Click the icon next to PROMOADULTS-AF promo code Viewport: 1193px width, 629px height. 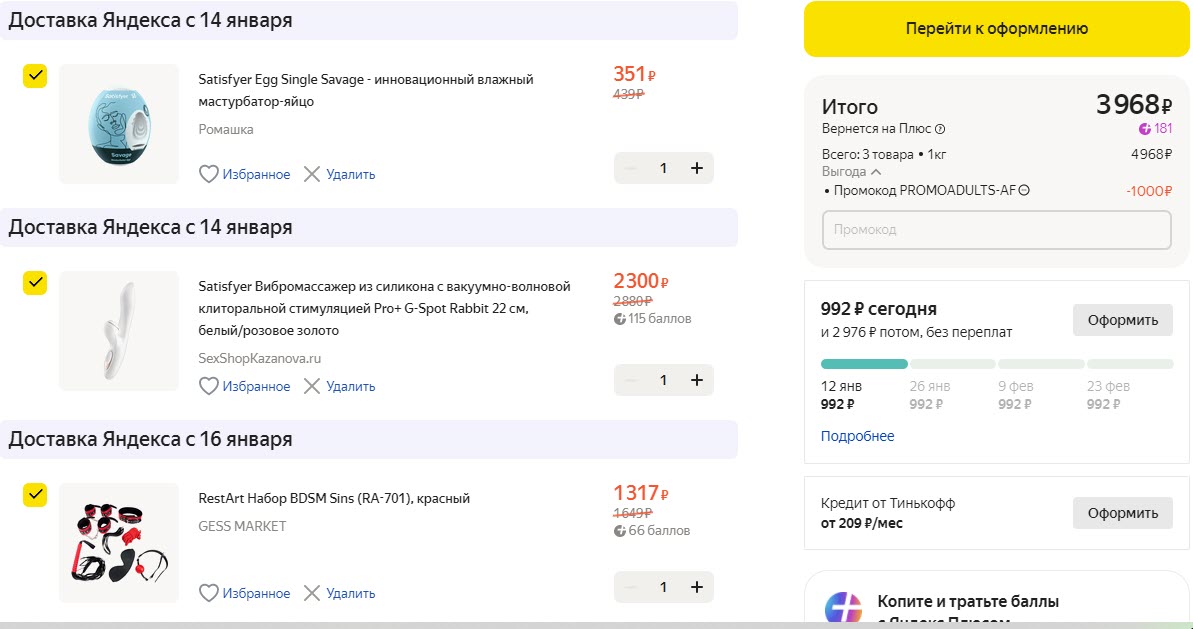[x=1024, y=190]
